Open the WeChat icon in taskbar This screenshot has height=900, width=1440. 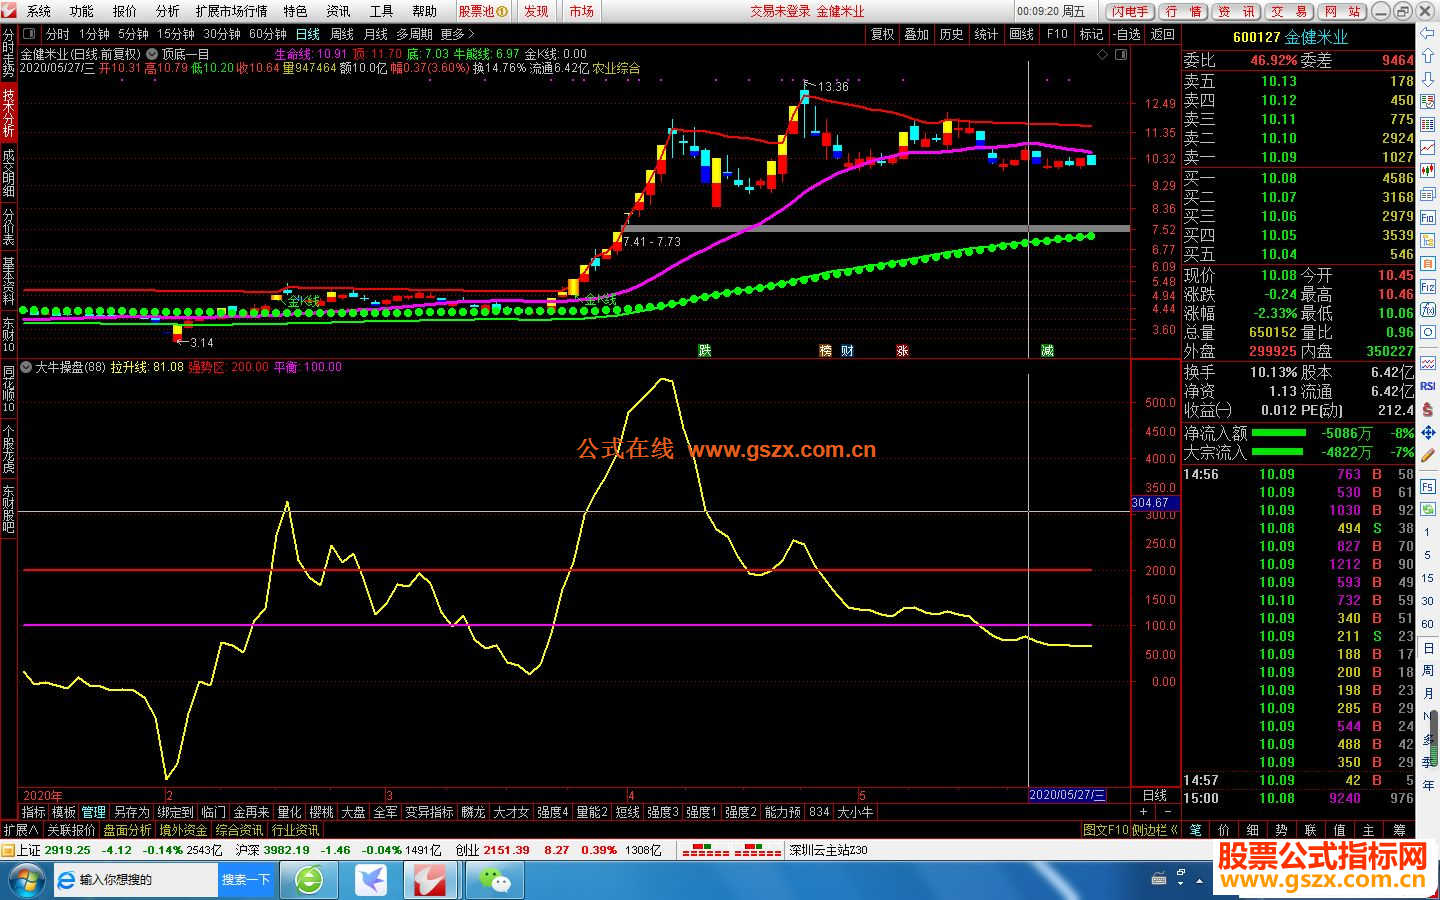[494, 880]
